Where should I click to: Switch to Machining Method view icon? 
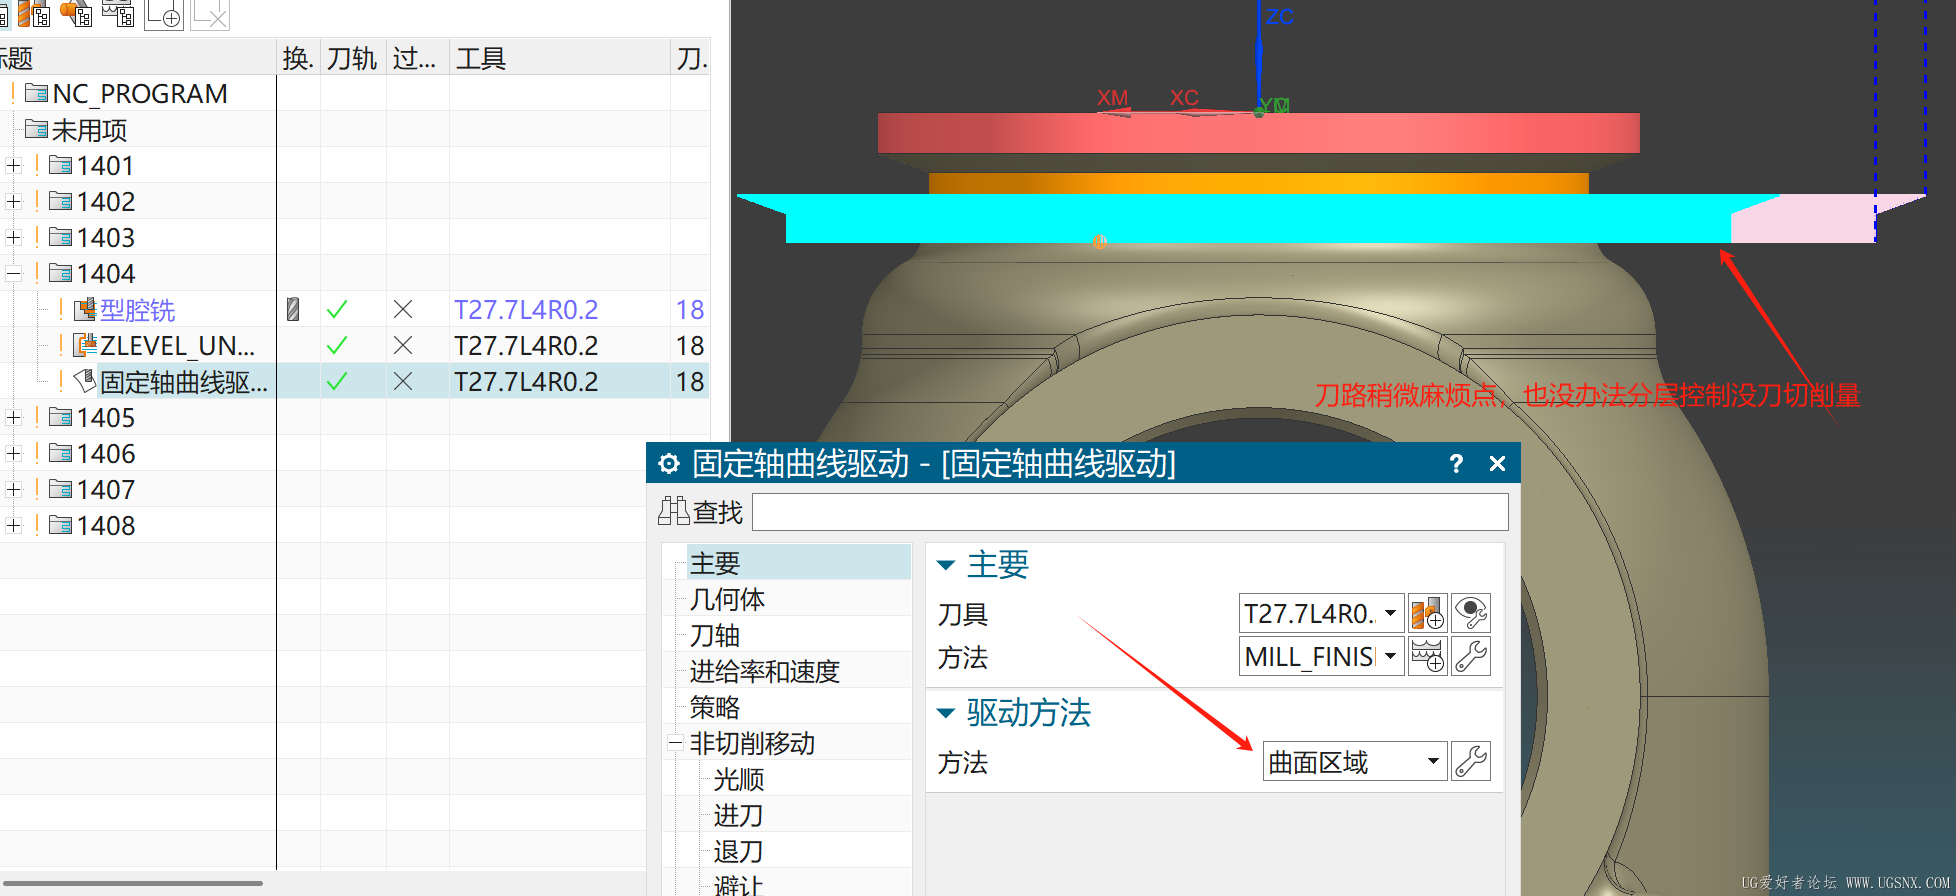pyautogui.click(x=118, y=14)
